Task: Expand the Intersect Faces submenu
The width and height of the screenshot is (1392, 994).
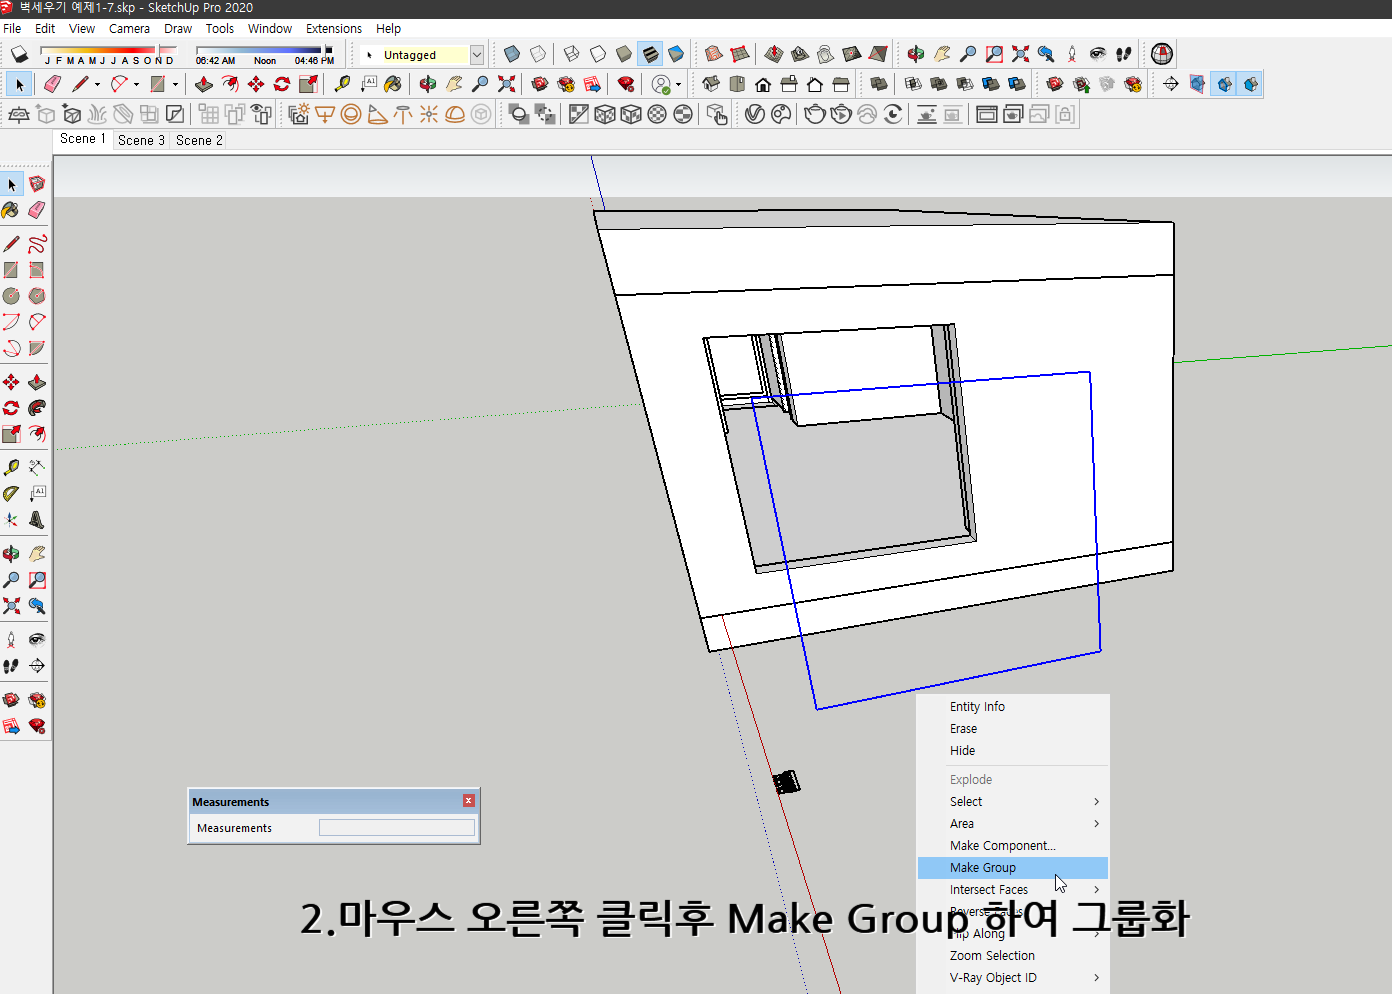Action: (1012, 889)
